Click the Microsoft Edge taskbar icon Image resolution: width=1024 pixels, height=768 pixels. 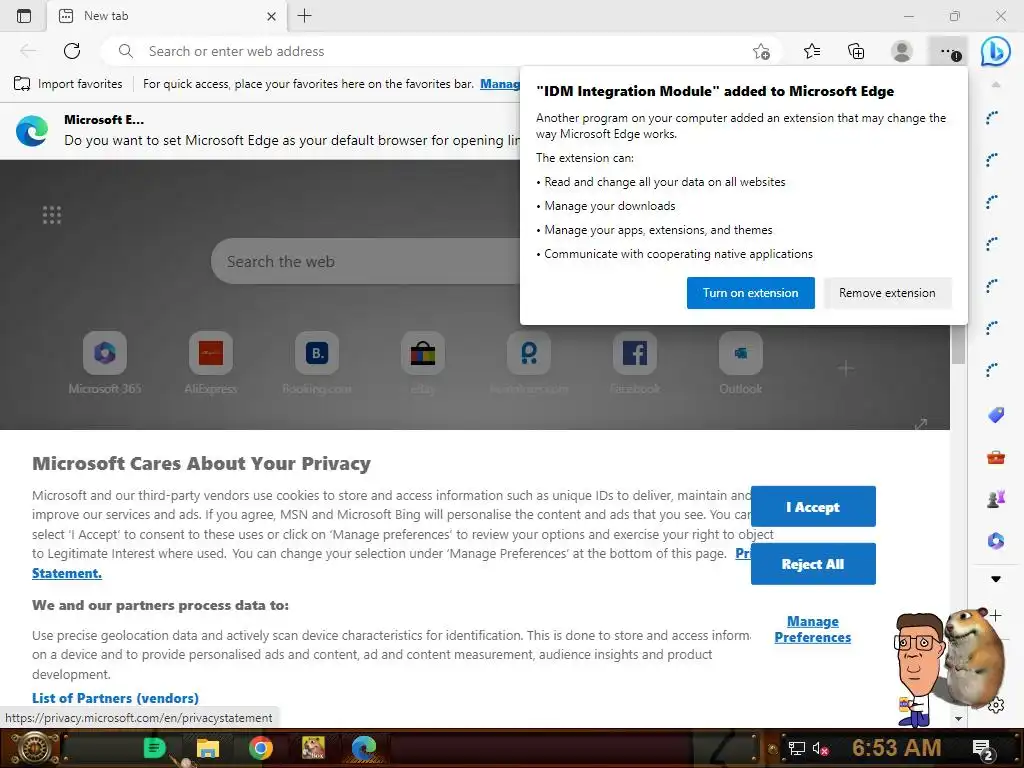point(364,748)
